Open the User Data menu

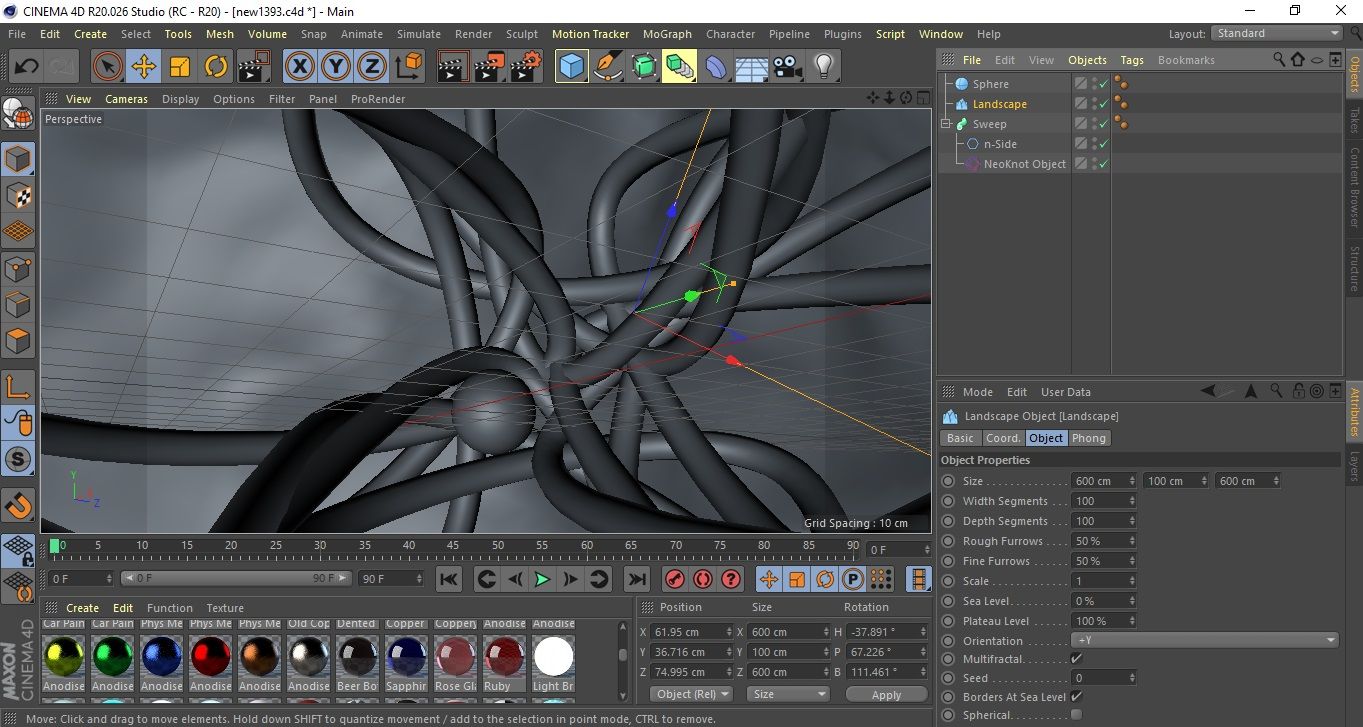(x=1066, y=392)
